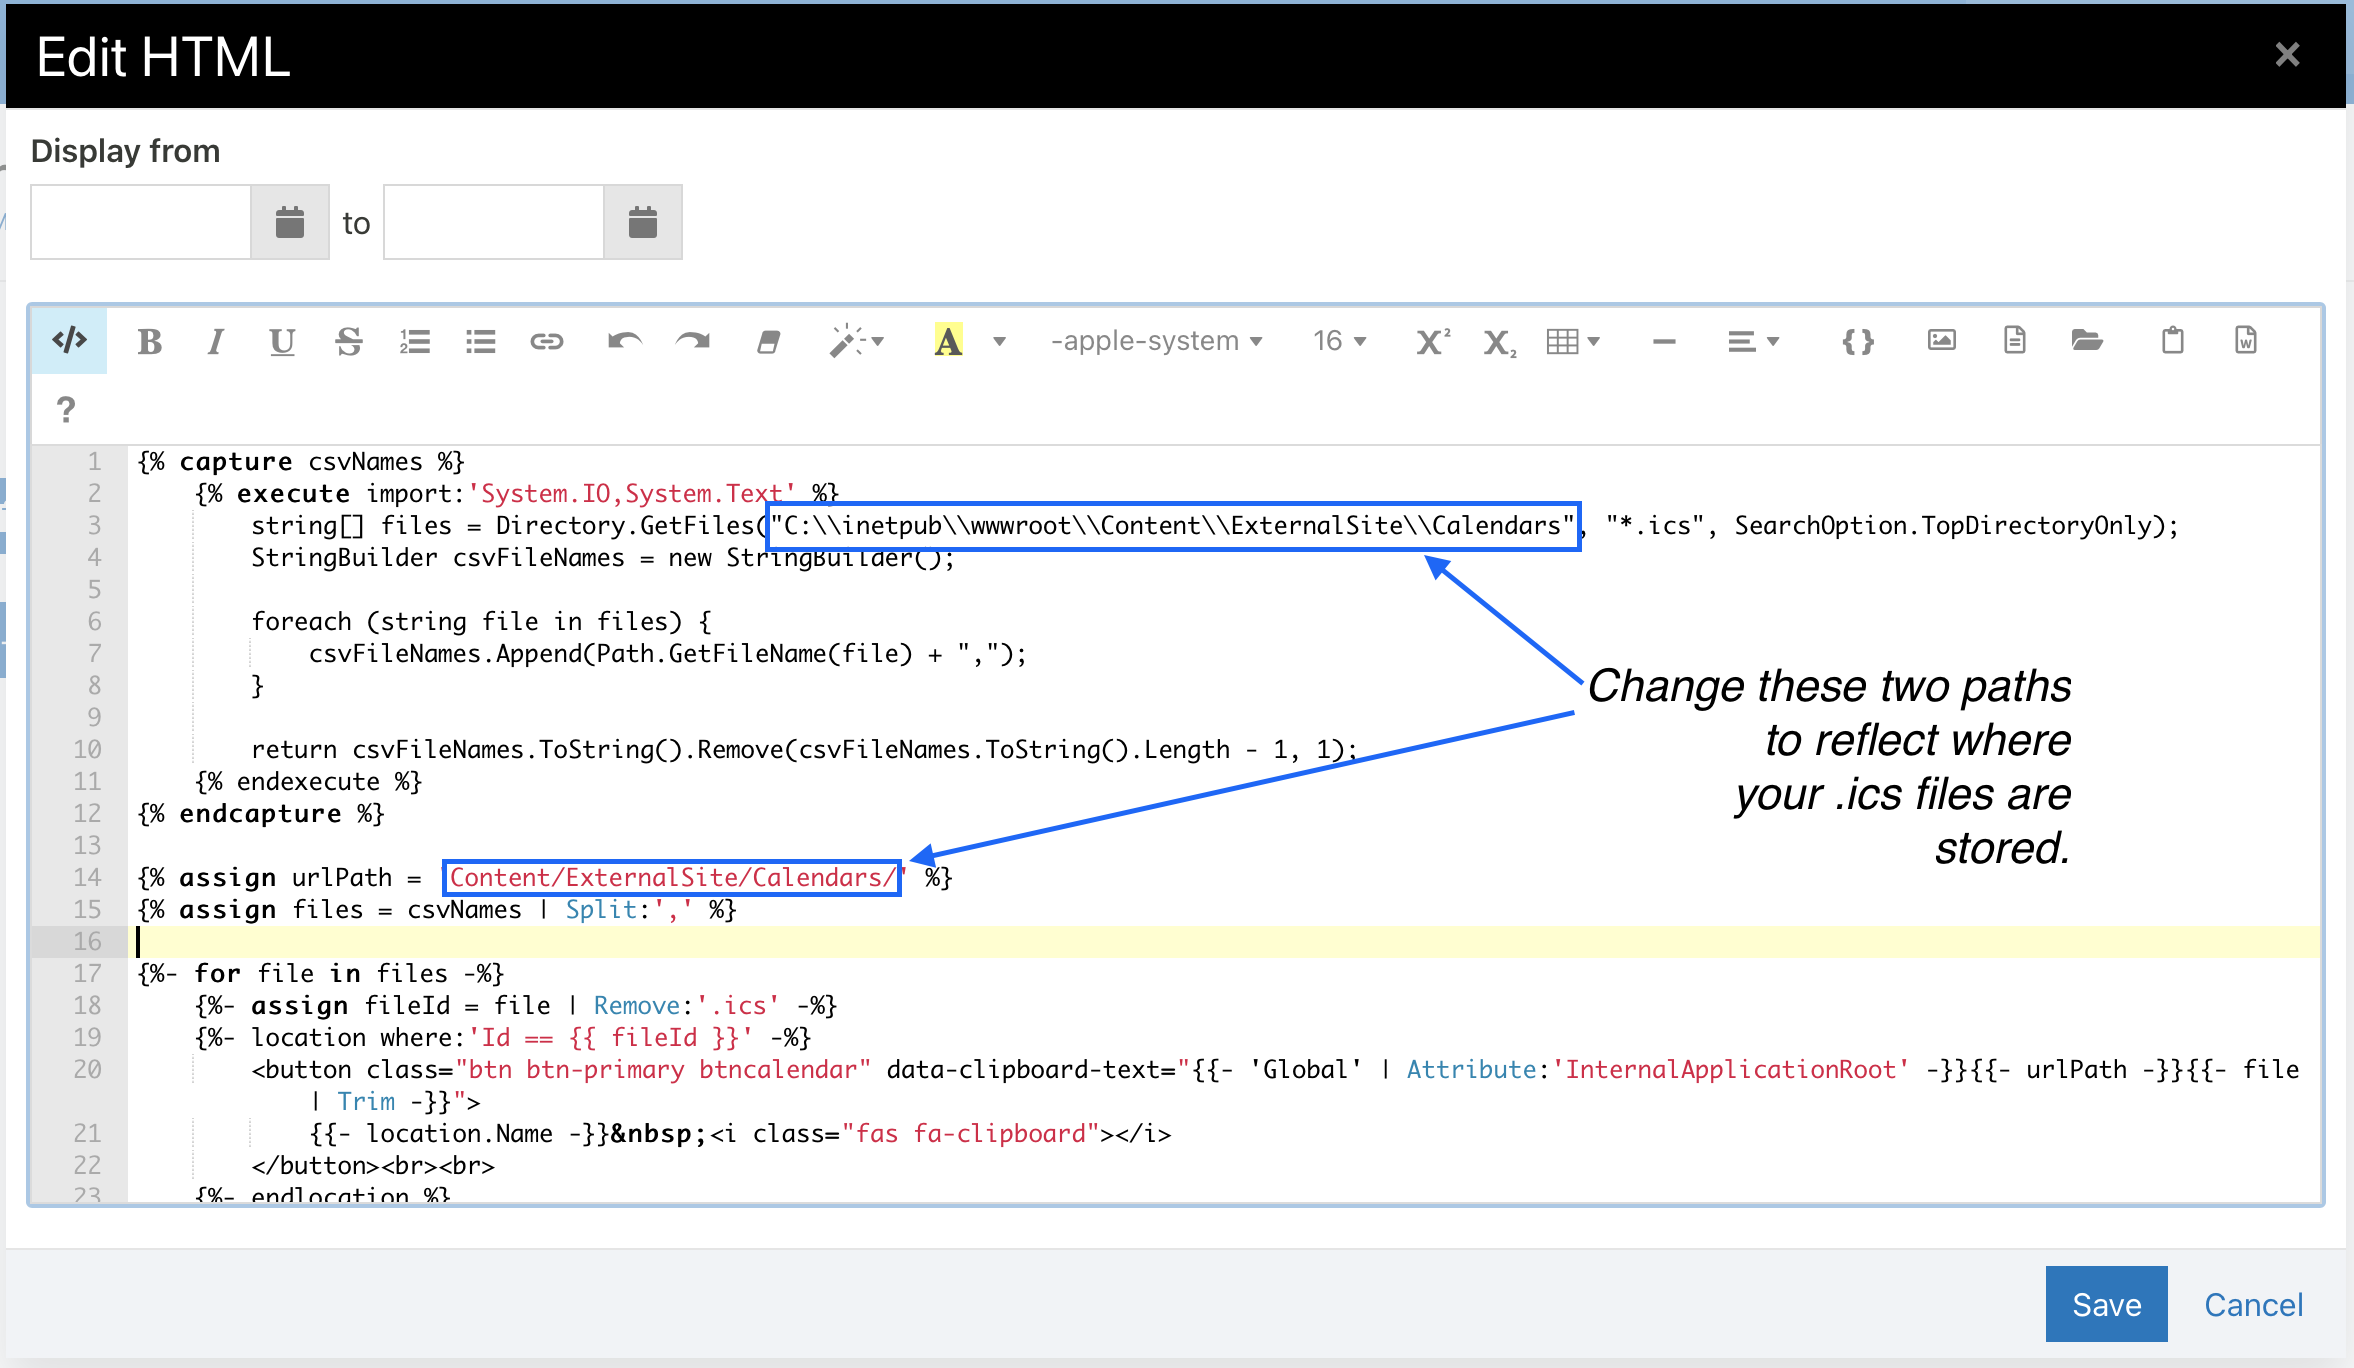Image resolution: width=2354 pixels, height=1368 pixels.
Task: Click the 'fas fa-clipboard' class string
Action: [970, 1133]
